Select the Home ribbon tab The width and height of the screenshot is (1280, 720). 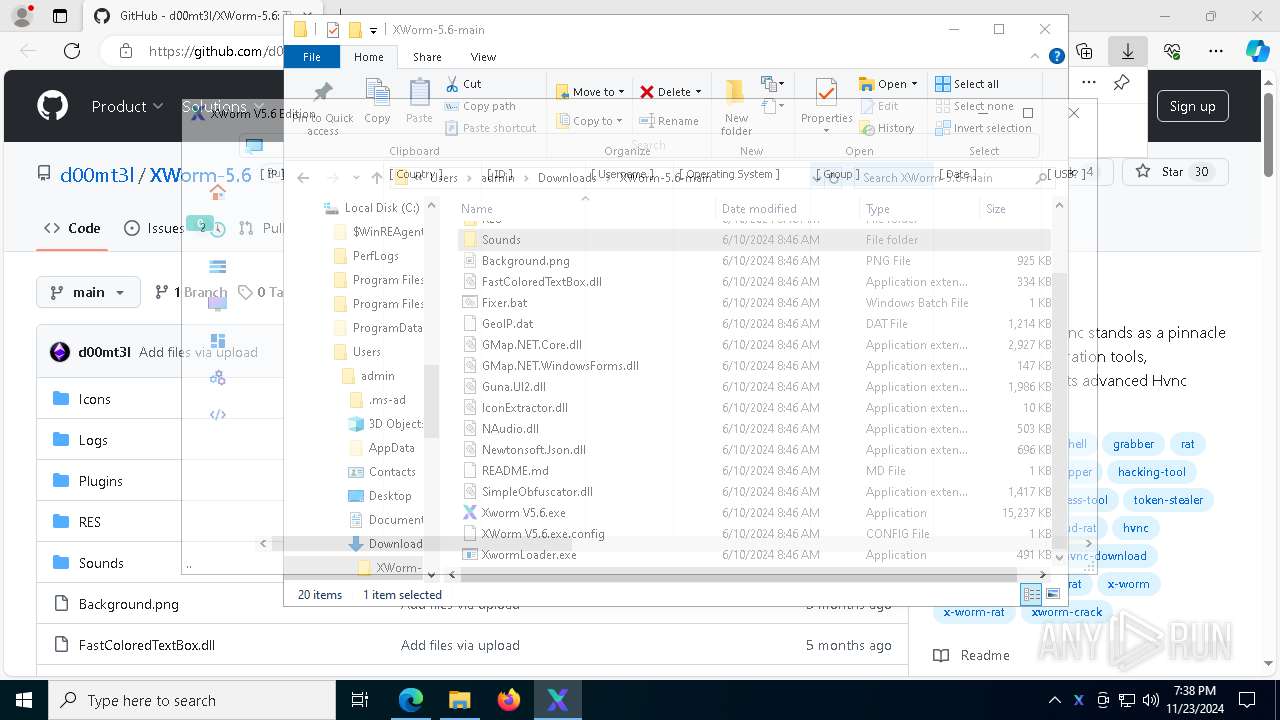[369, 57]
